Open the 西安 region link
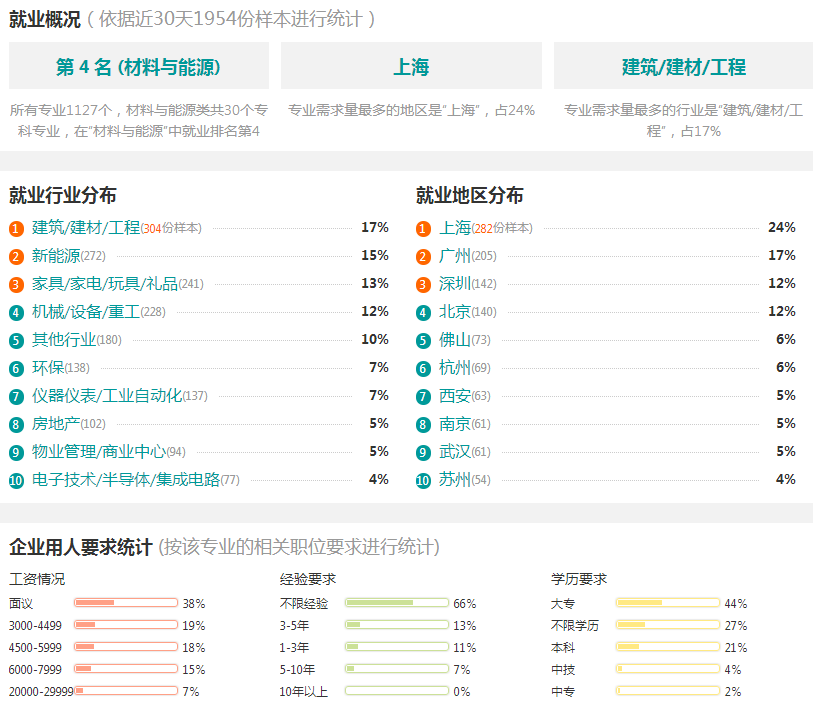Viewport: 813px width, 706px height. pos(455,396)
